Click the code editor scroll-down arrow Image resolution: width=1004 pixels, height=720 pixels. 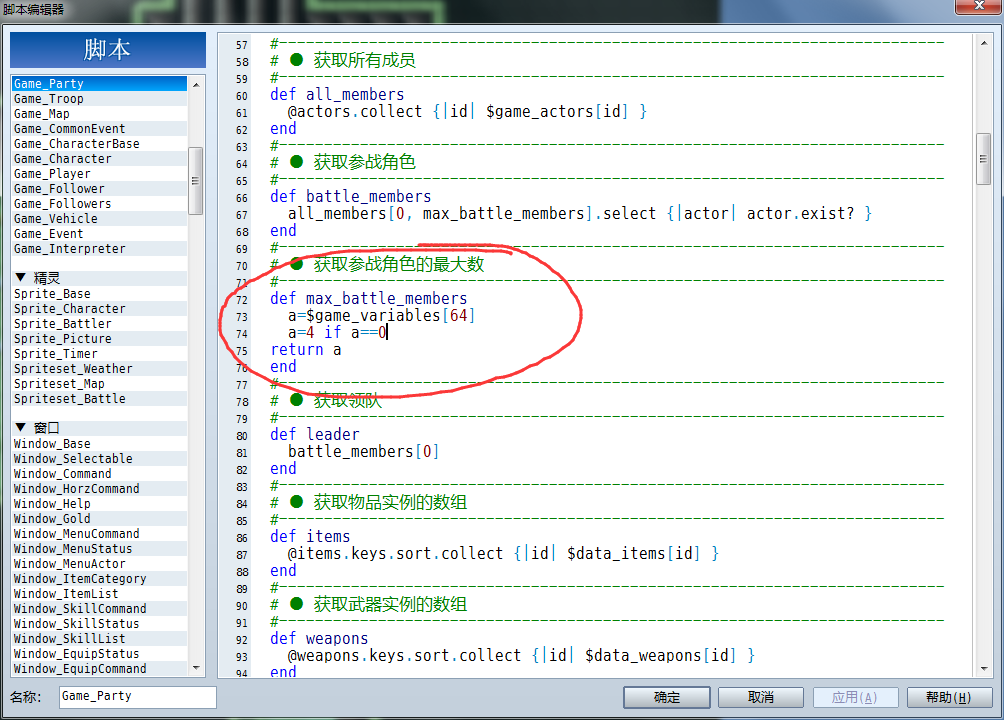[x=984, y=669]
